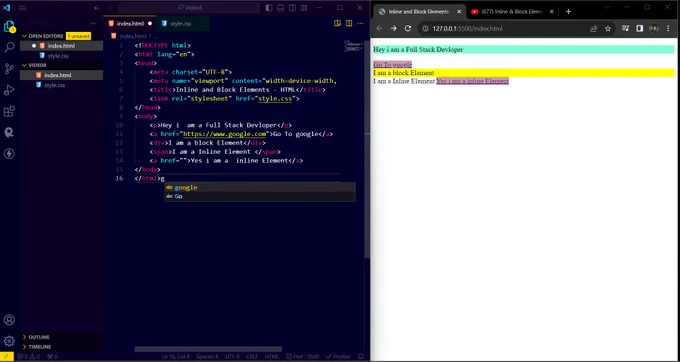Open errors and warnings in status bar
The image size is (680, 362).
click(28, 356)
